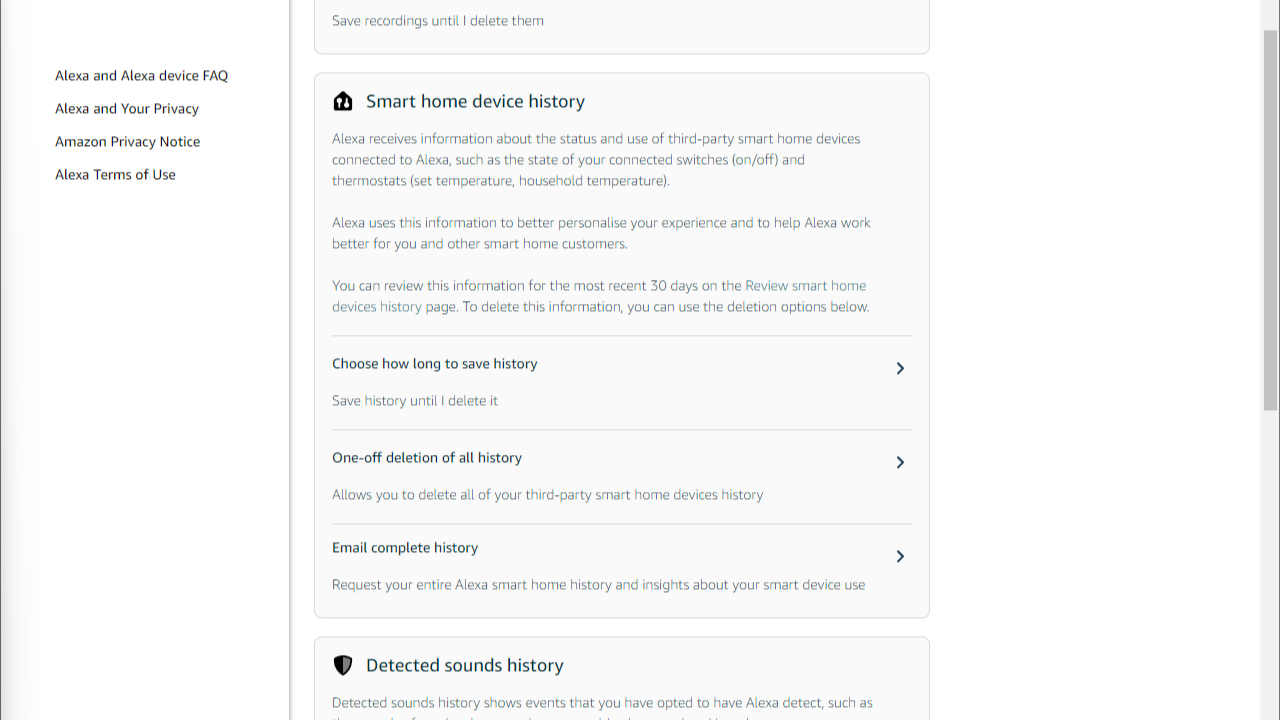This screenshot has width=1280, height=720.
Task: Click the 'Allows you to delete all' description text
Action: [547, 495]
